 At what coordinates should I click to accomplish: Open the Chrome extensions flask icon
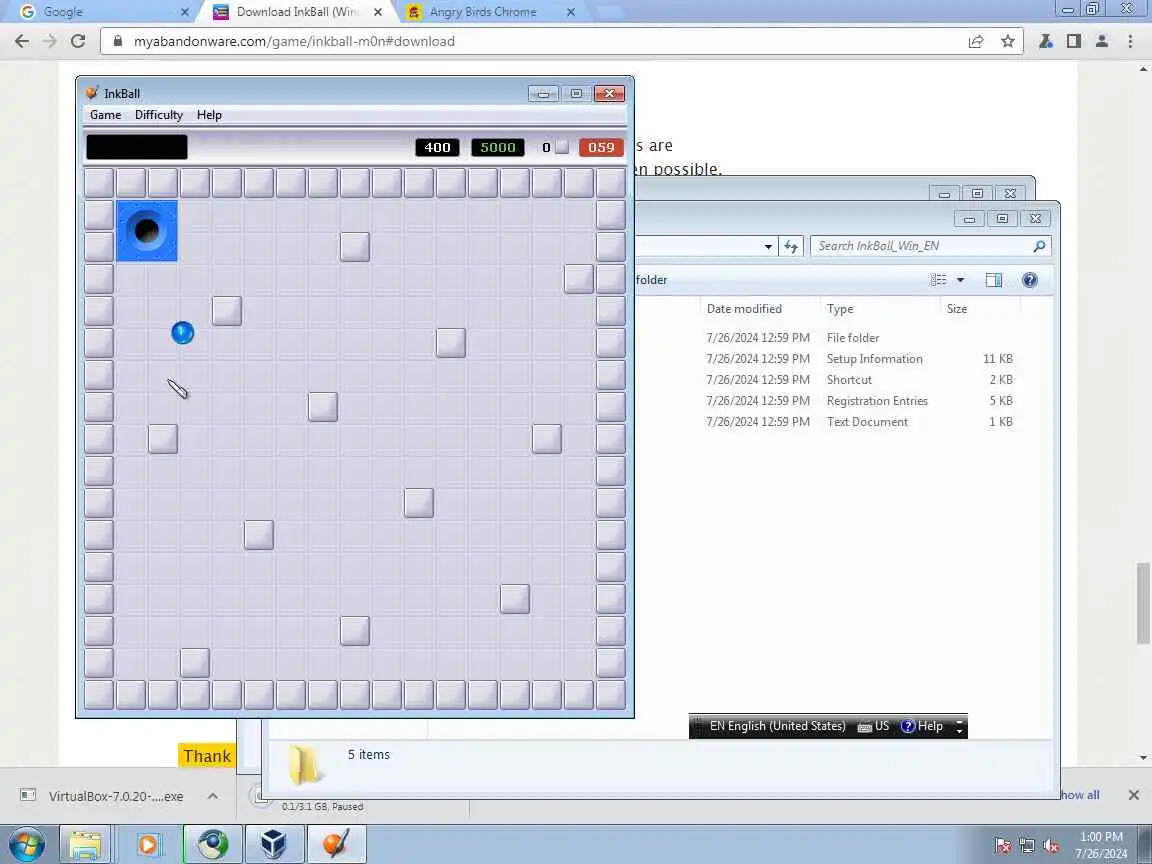[x=1045, y=41]
